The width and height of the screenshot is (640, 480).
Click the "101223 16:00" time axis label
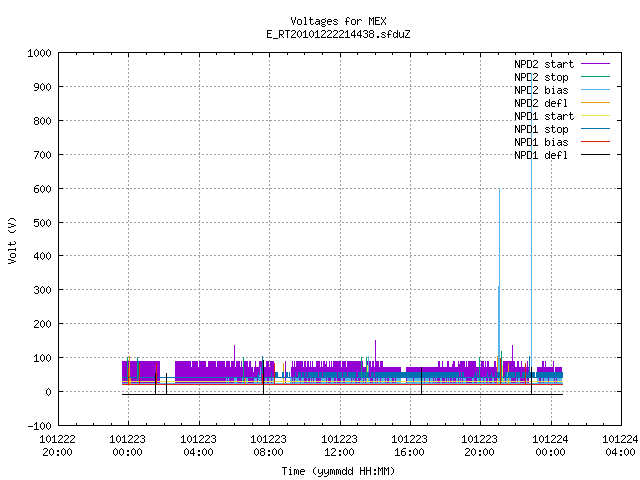[409, 445]
